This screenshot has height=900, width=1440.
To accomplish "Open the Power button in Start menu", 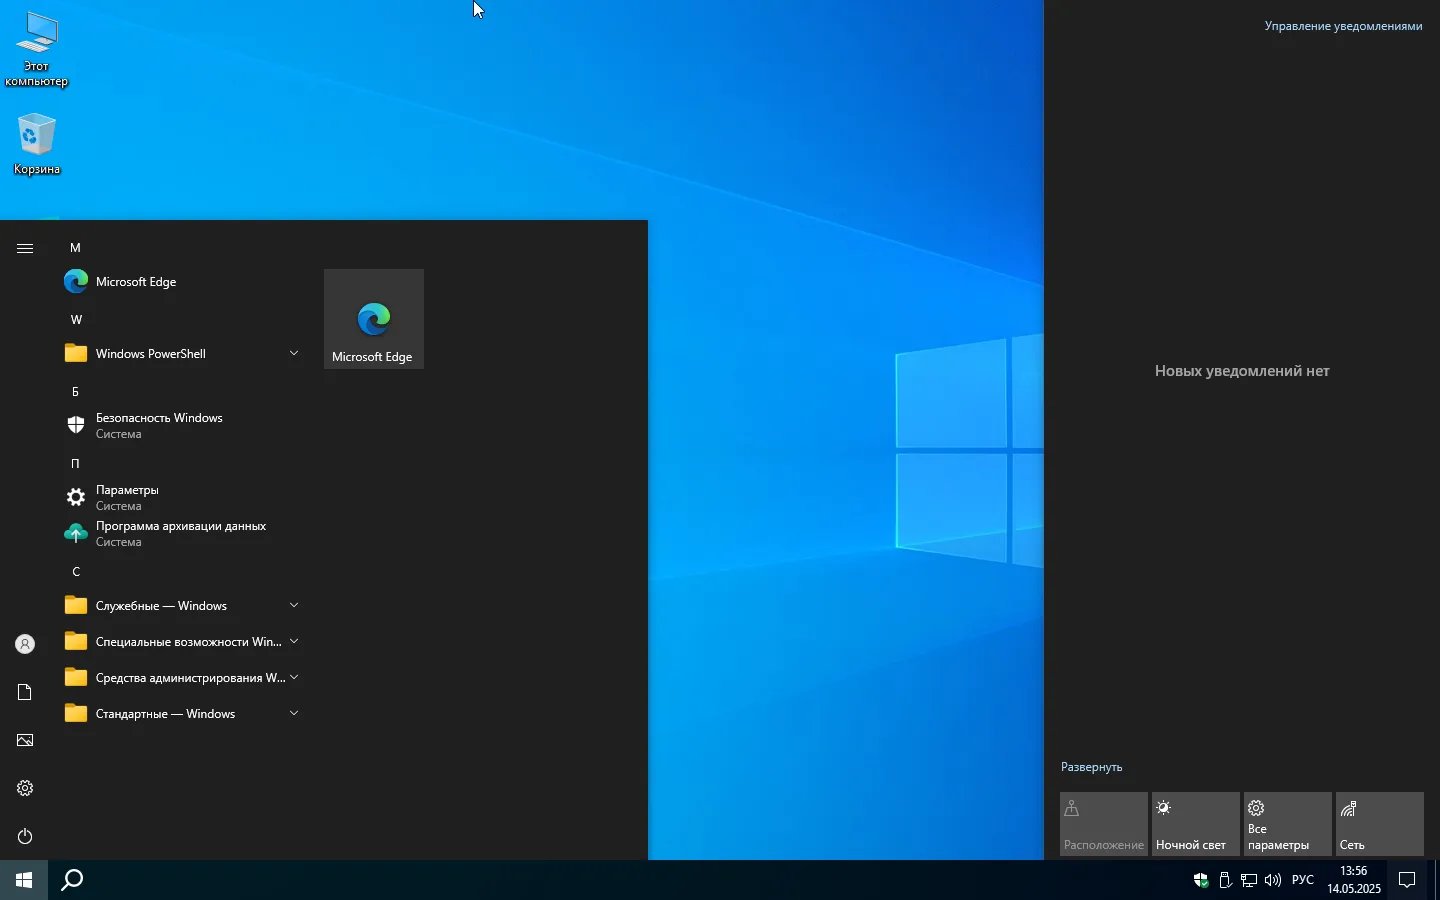I will [x=25, y=836].
